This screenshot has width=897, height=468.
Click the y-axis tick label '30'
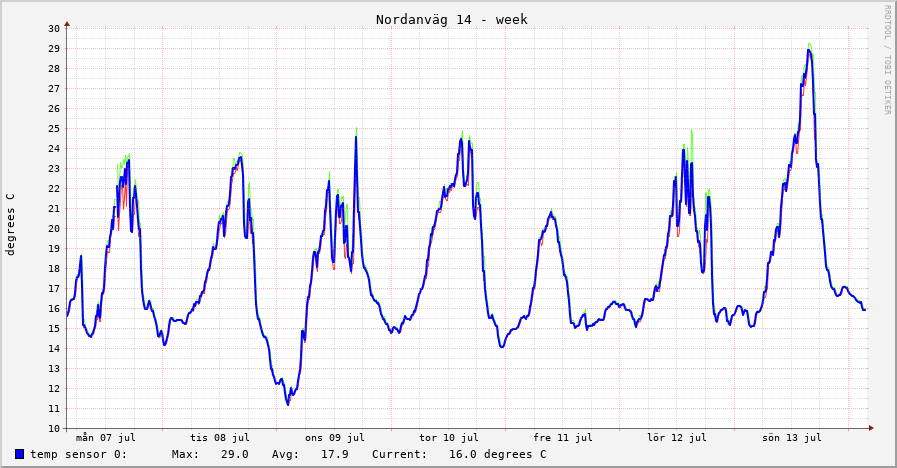(54, 29)
